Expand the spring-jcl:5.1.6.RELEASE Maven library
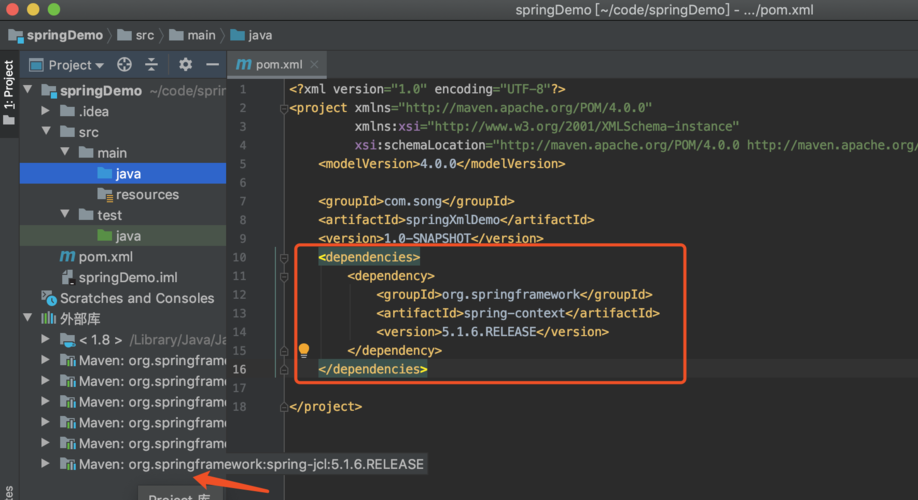This screenshot has height=500, width=918. pyautogui.click(x=46, y=463)
